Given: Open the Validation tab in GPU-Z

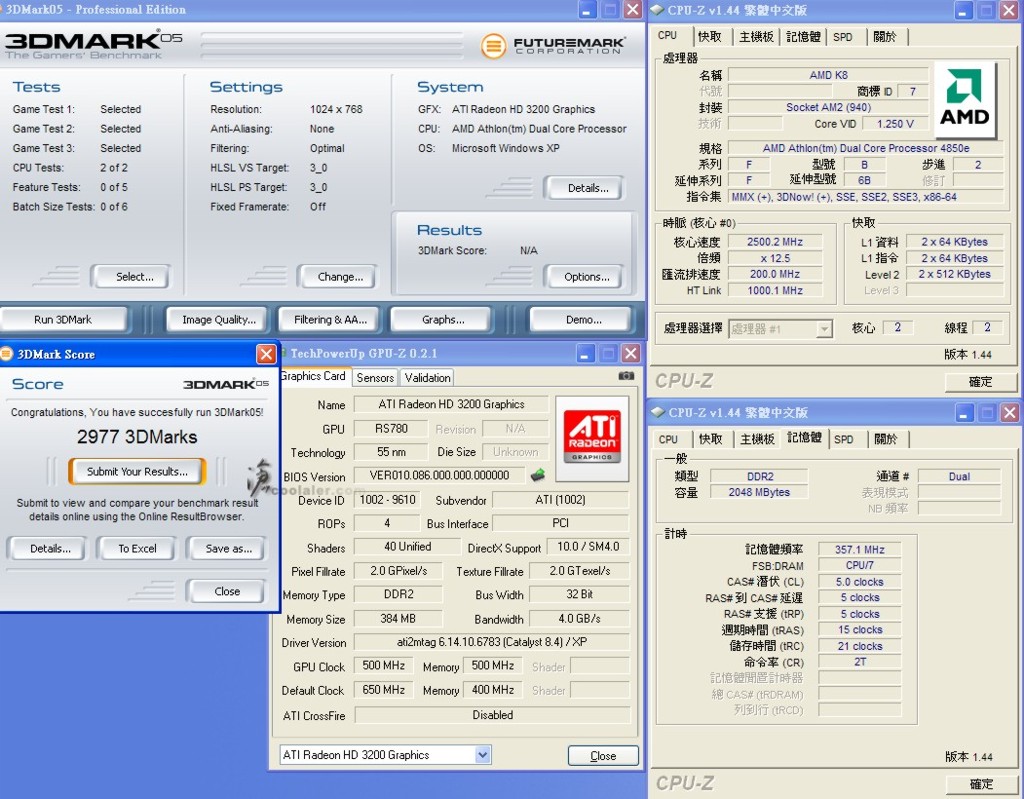Looking at the screenshot, I should pos(427,378).
